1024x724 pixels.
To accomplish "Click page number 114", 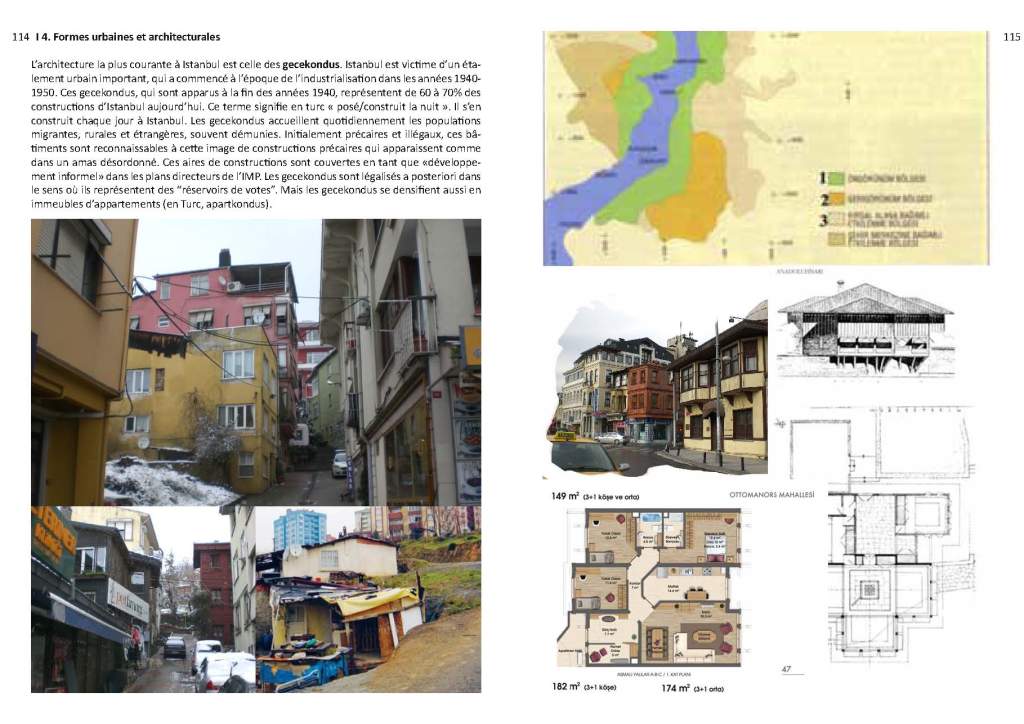I will 20,37.
